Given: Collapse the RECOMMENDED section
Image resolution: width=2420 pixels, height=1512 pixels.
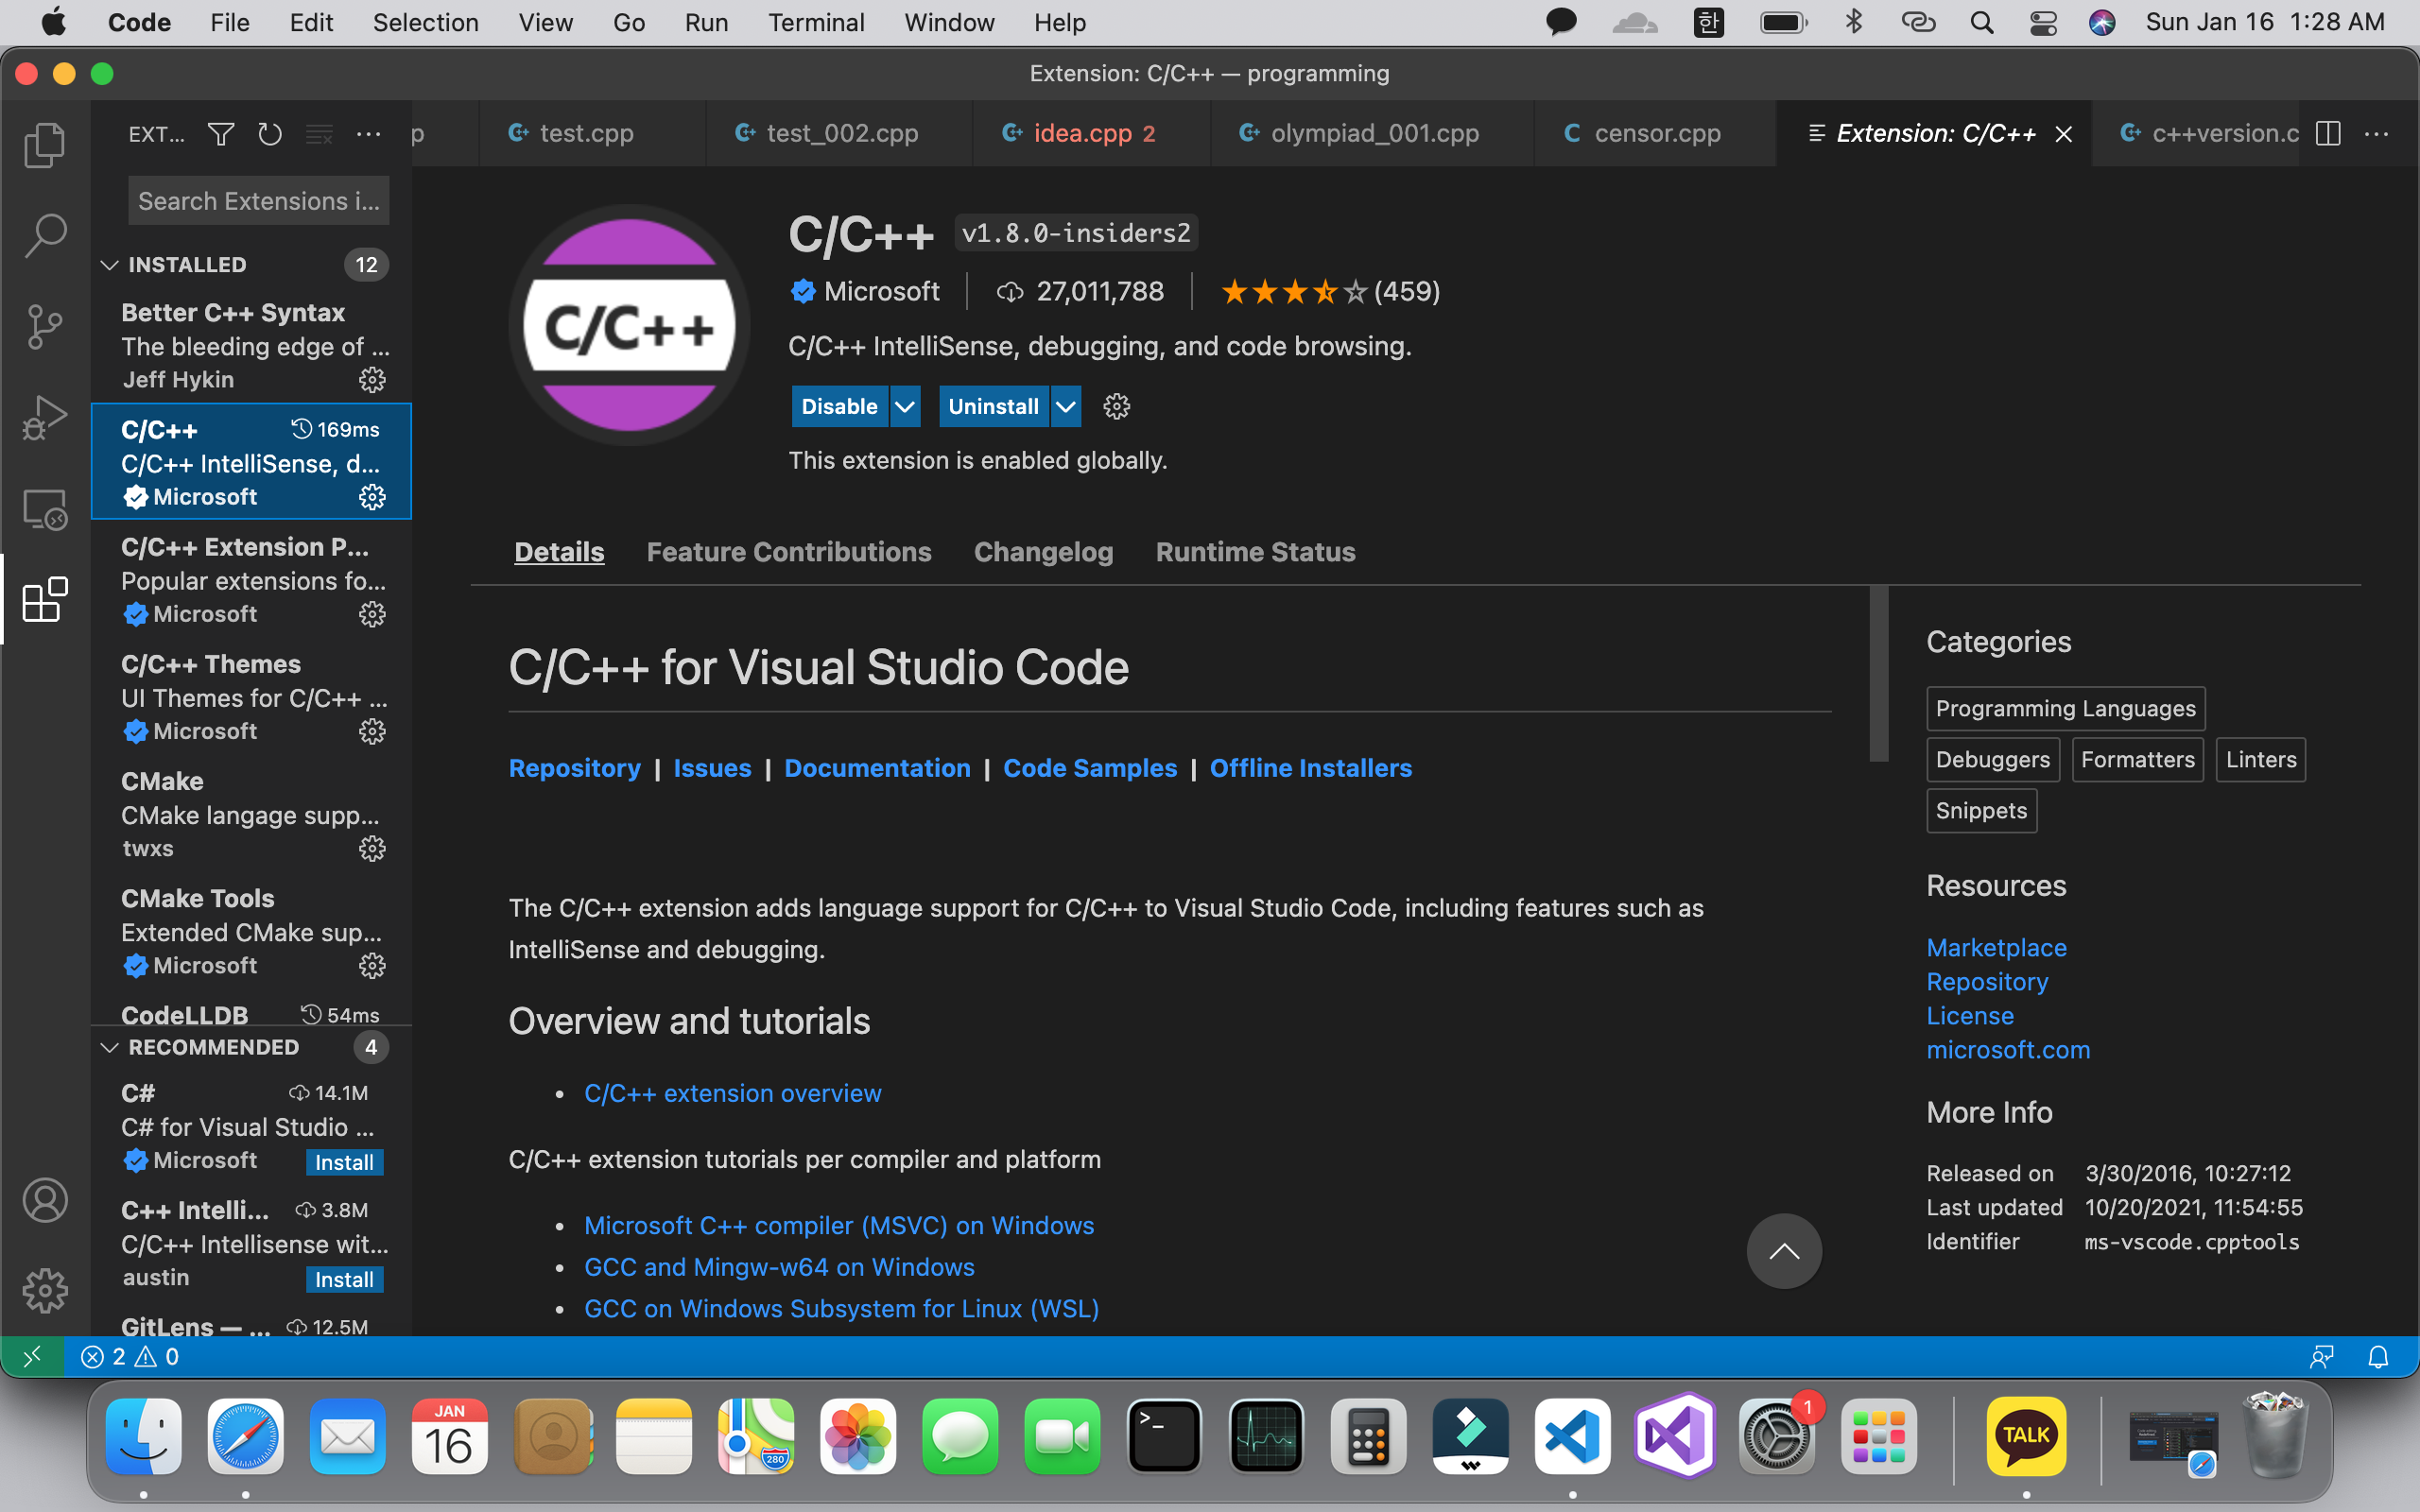Looking at the screenshot, I should tap(110, 1047).
